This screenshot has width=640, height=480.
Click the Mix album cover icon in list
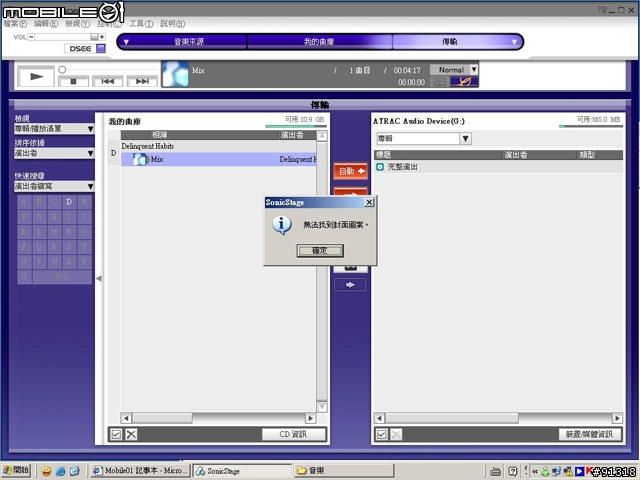click(140, 159)
